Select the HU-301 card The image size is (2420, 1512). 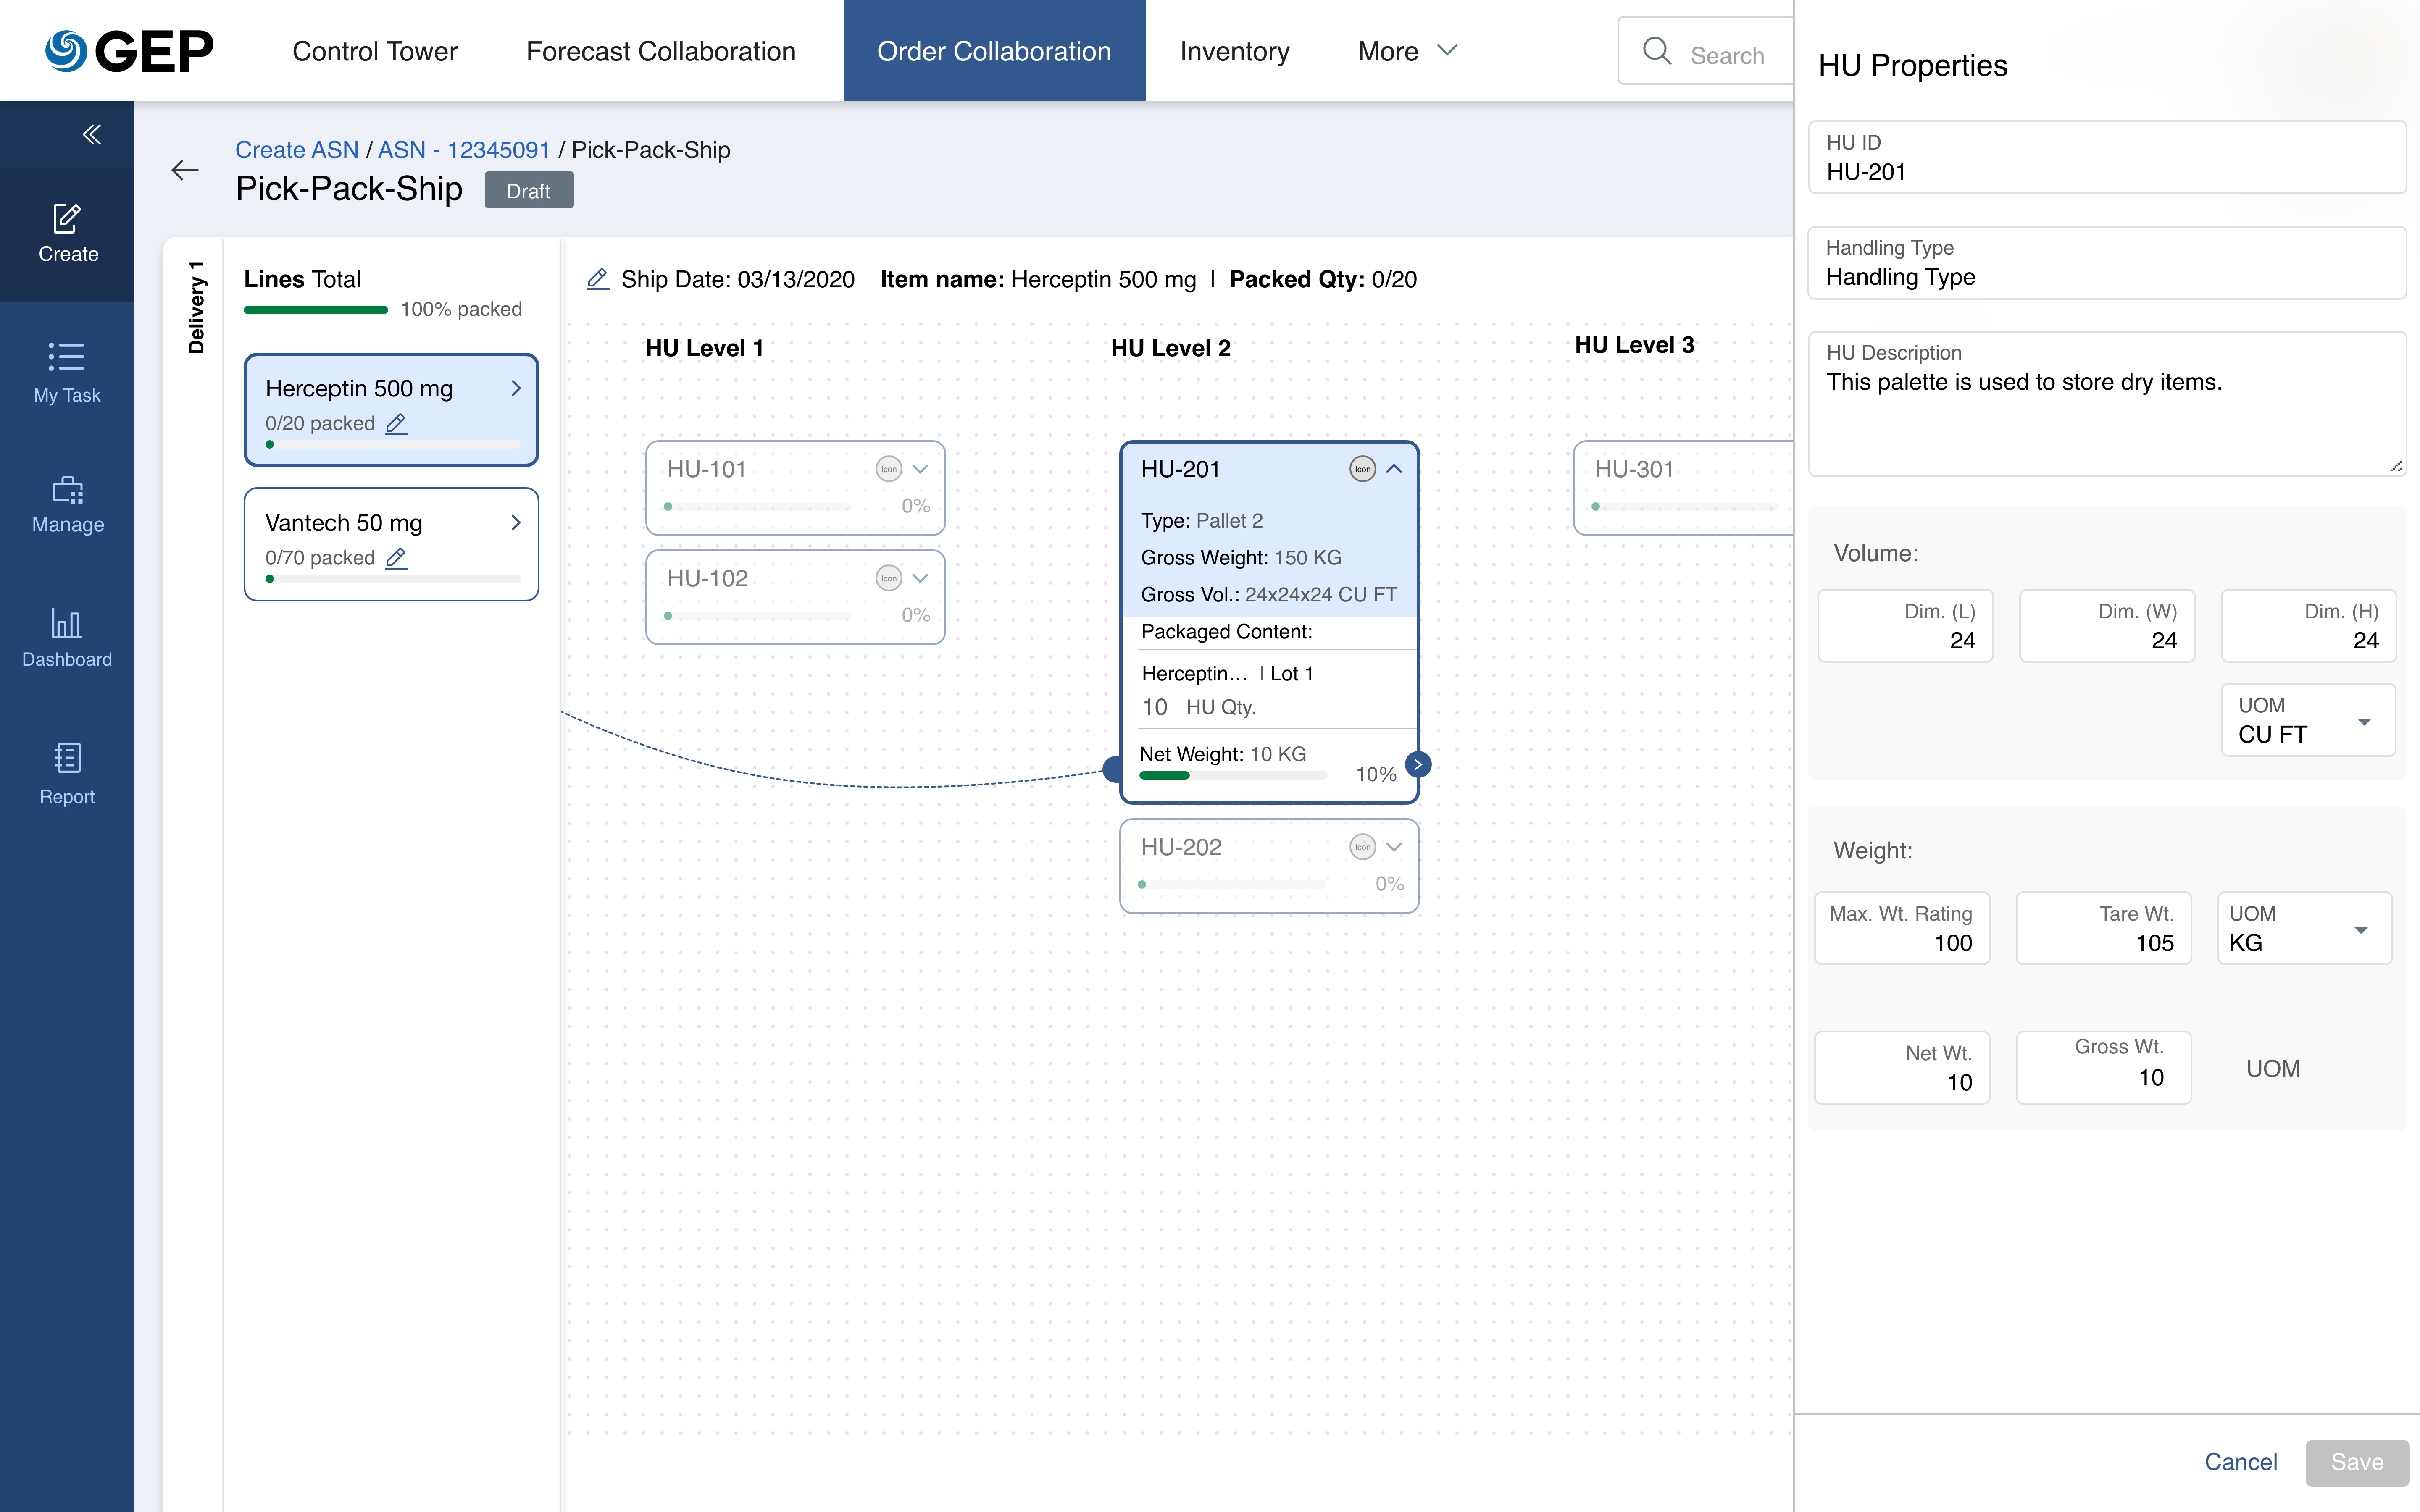[x=1683, y=488]
